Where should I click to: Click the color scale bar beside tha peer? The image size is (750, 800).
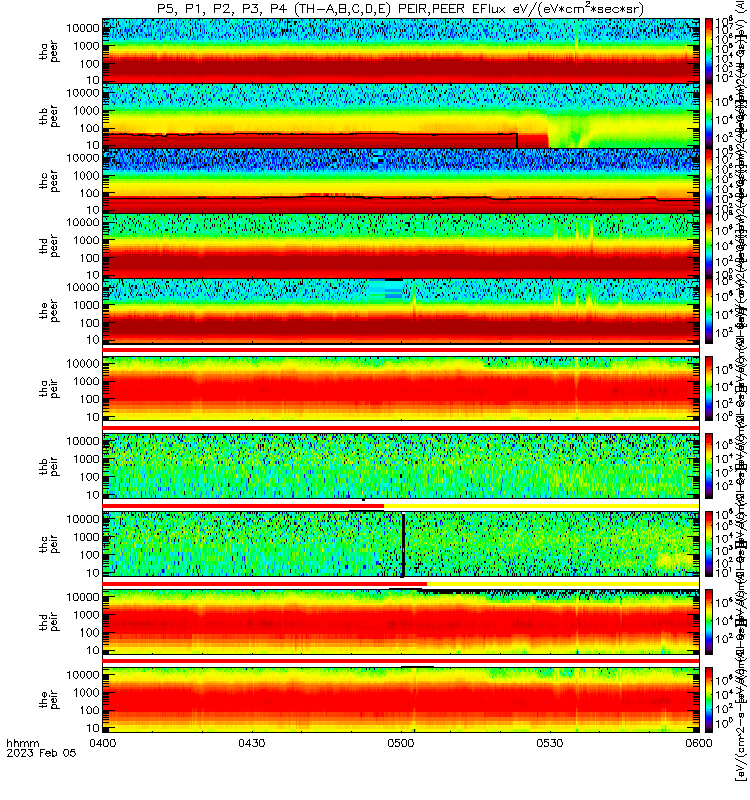click(709, 51)
